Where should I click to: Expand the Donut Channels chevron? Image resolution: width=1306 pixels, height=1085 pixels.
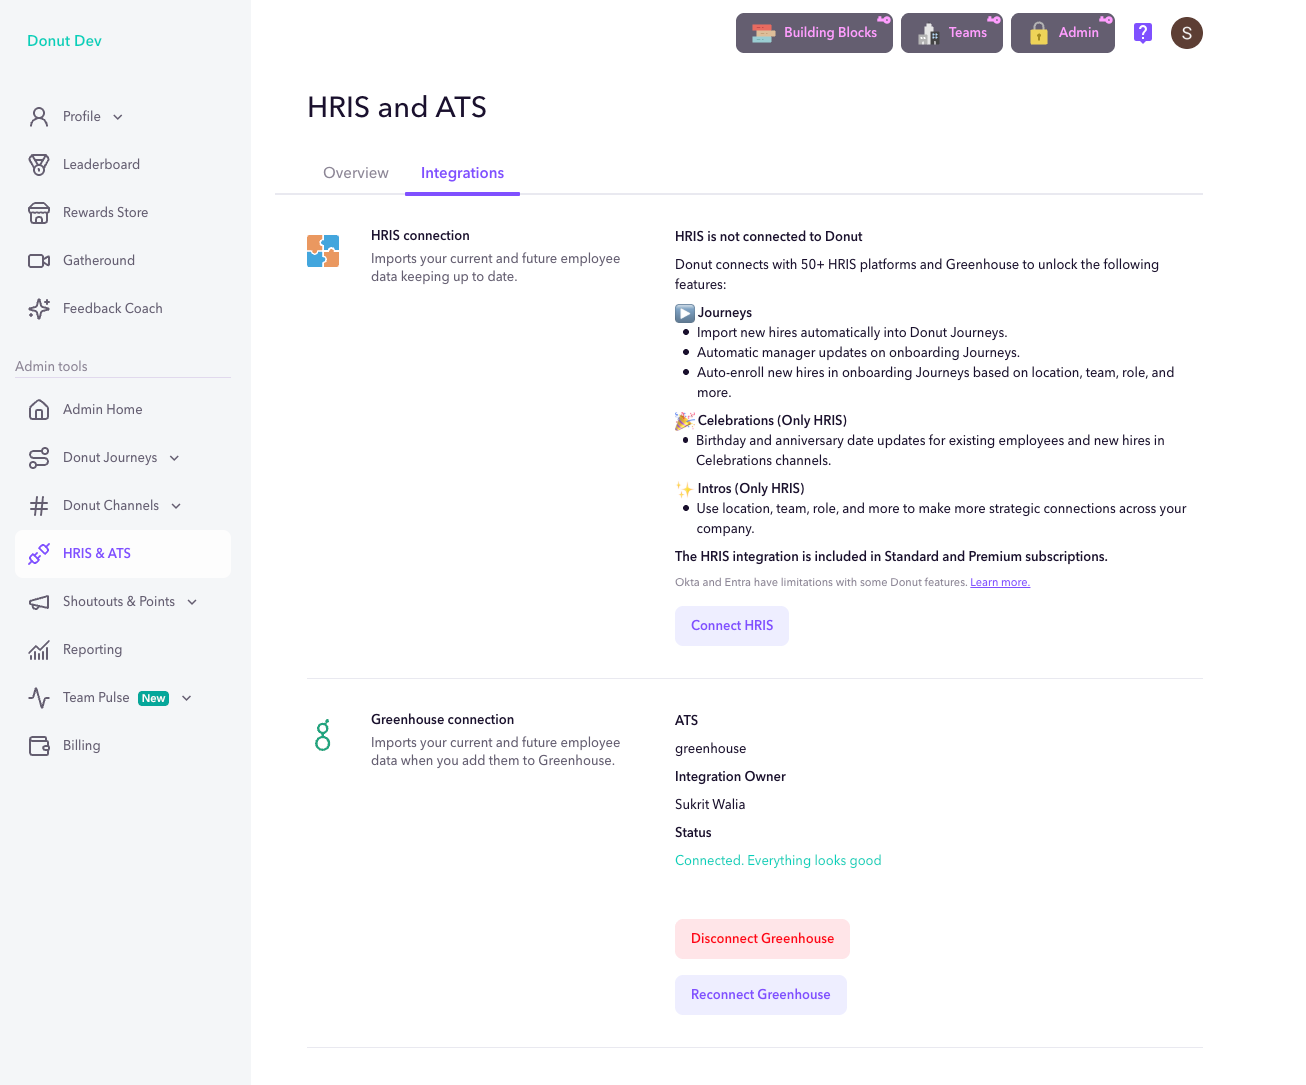[x=176, y=506]
